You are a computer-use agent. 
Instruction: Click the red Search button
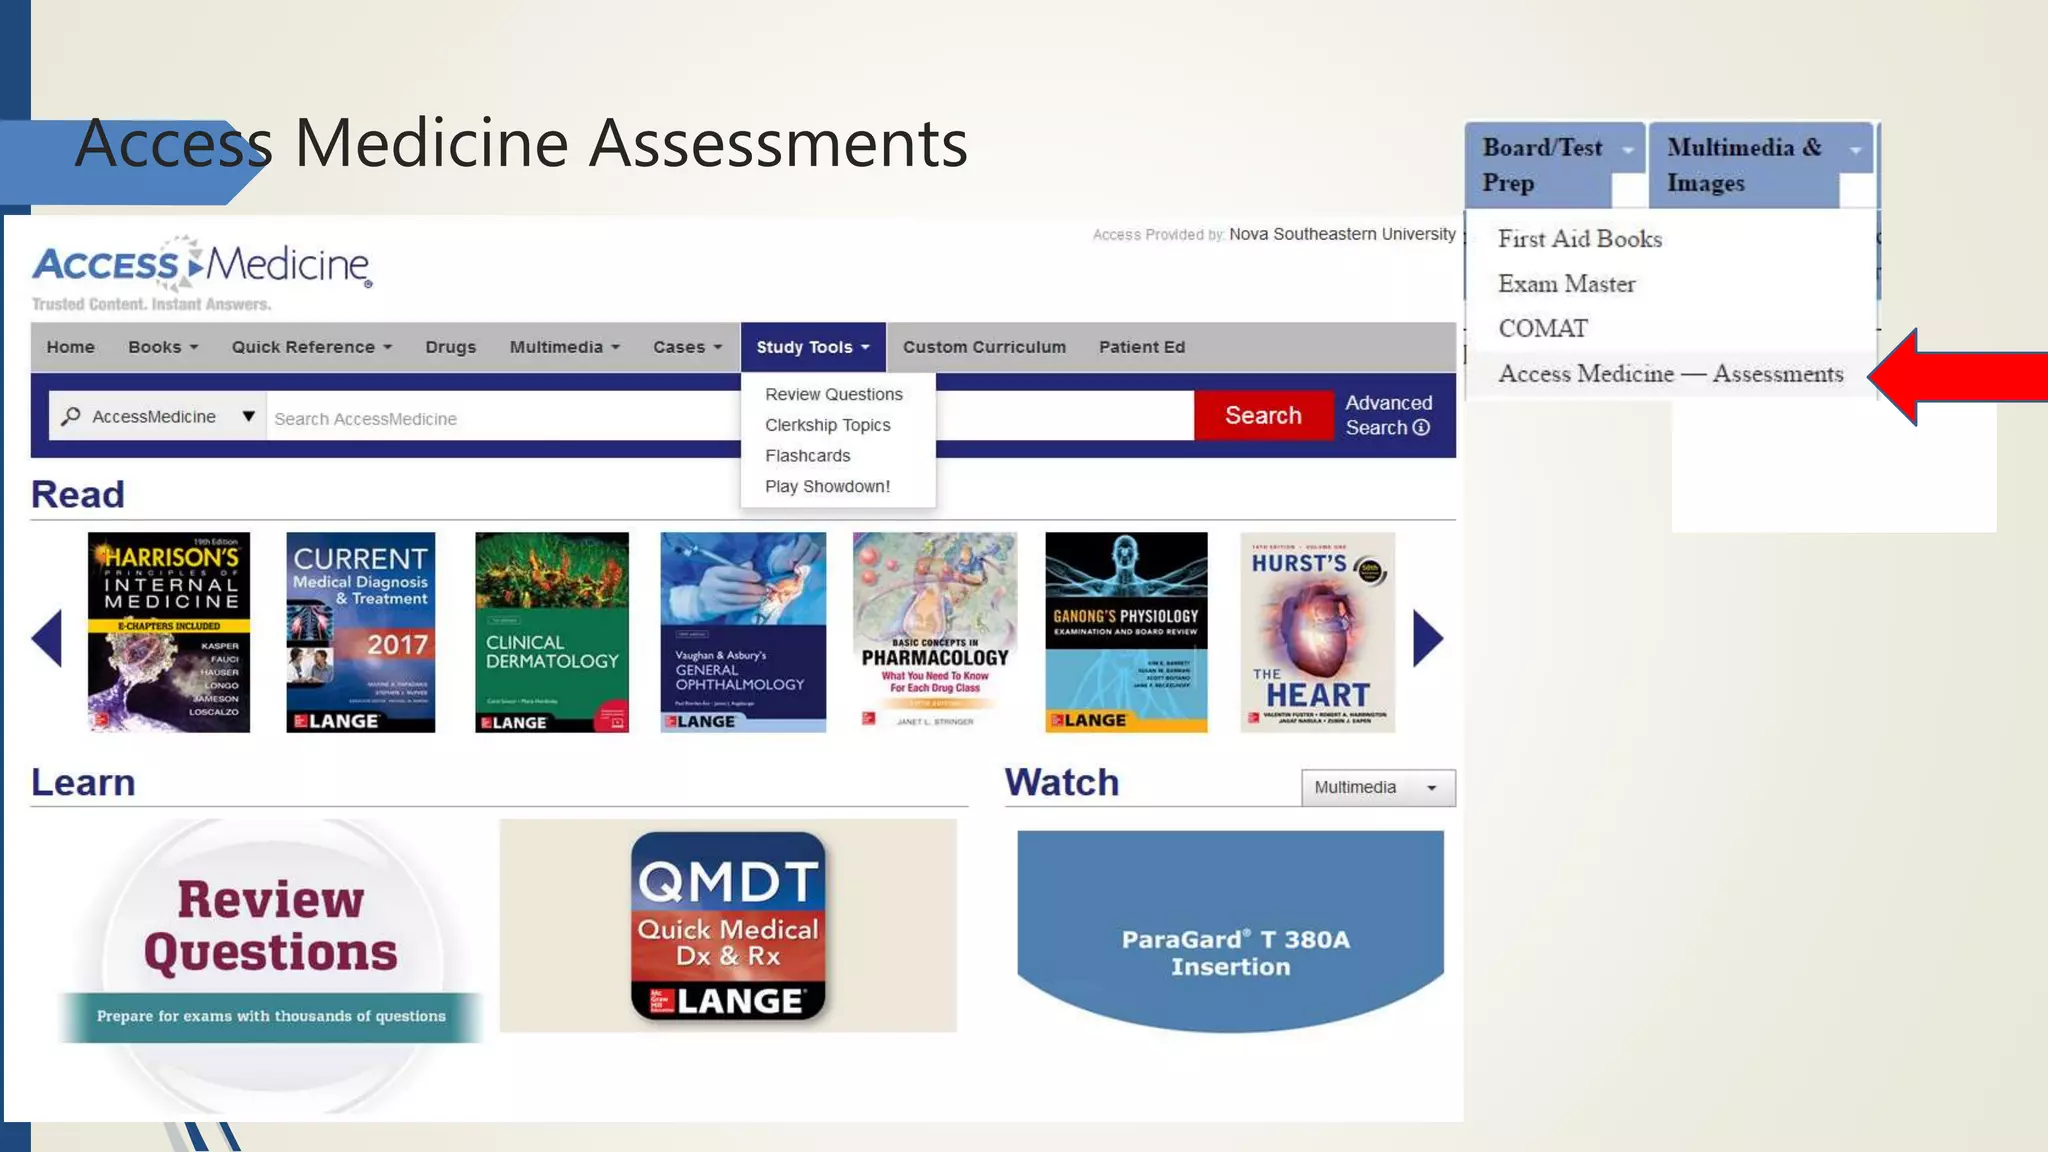click(x=1263, y=415)
